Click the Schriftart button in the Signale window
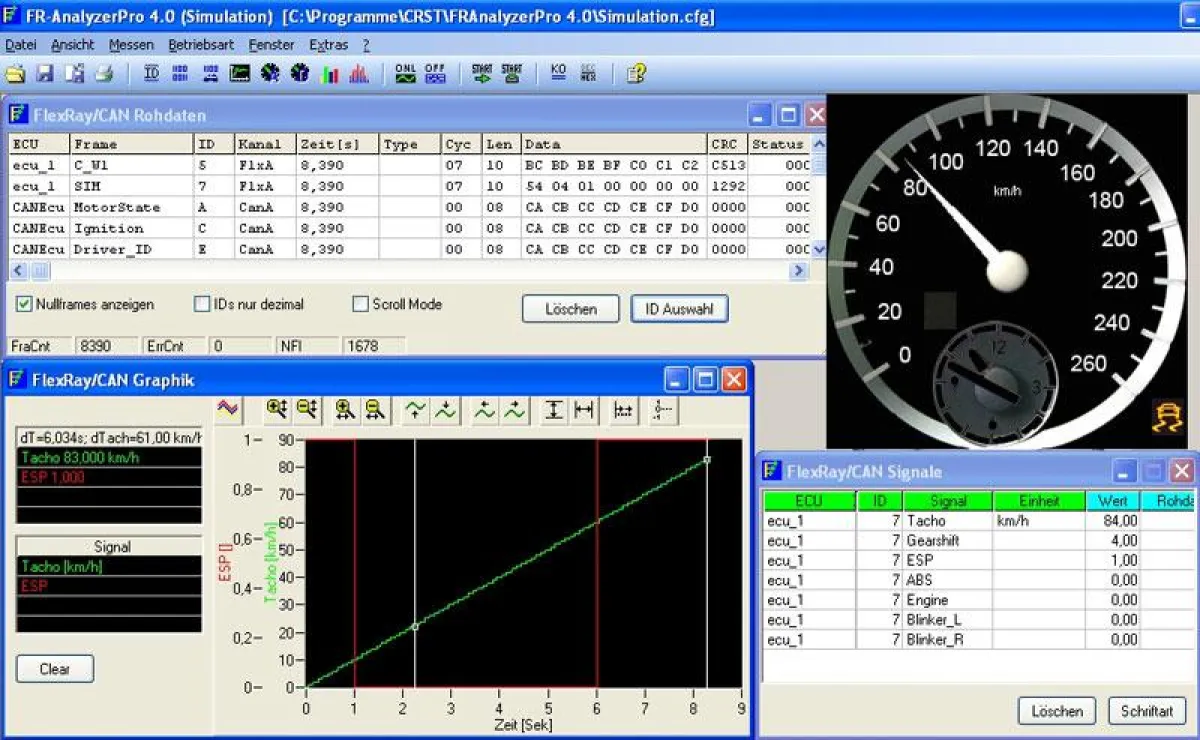Screen dimensions: 1200x740 click(1147, 711)
